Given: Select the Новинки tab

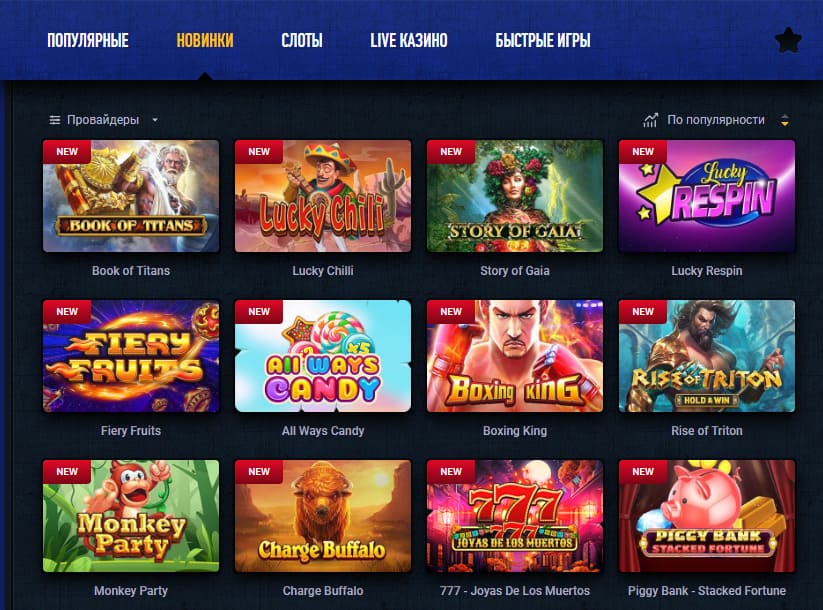Looking at the screenshot, I should point(205,40).
